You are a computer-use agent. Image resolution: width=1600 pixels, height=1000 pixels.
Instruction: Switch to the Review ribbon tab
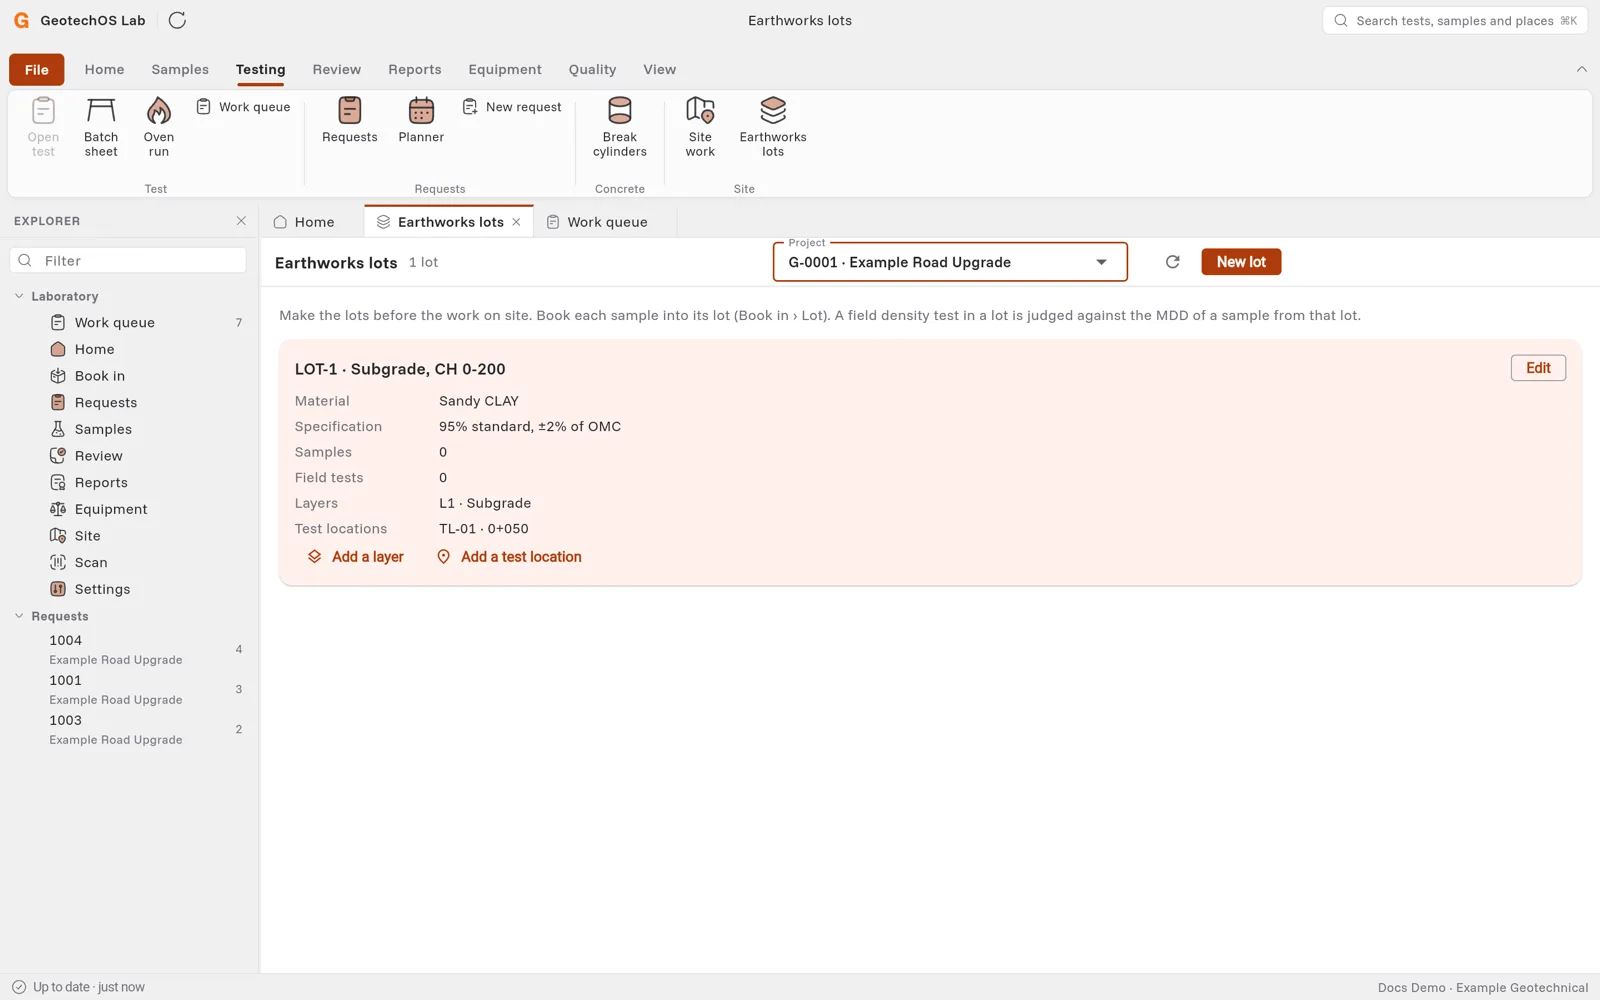(x=336, y=70)
